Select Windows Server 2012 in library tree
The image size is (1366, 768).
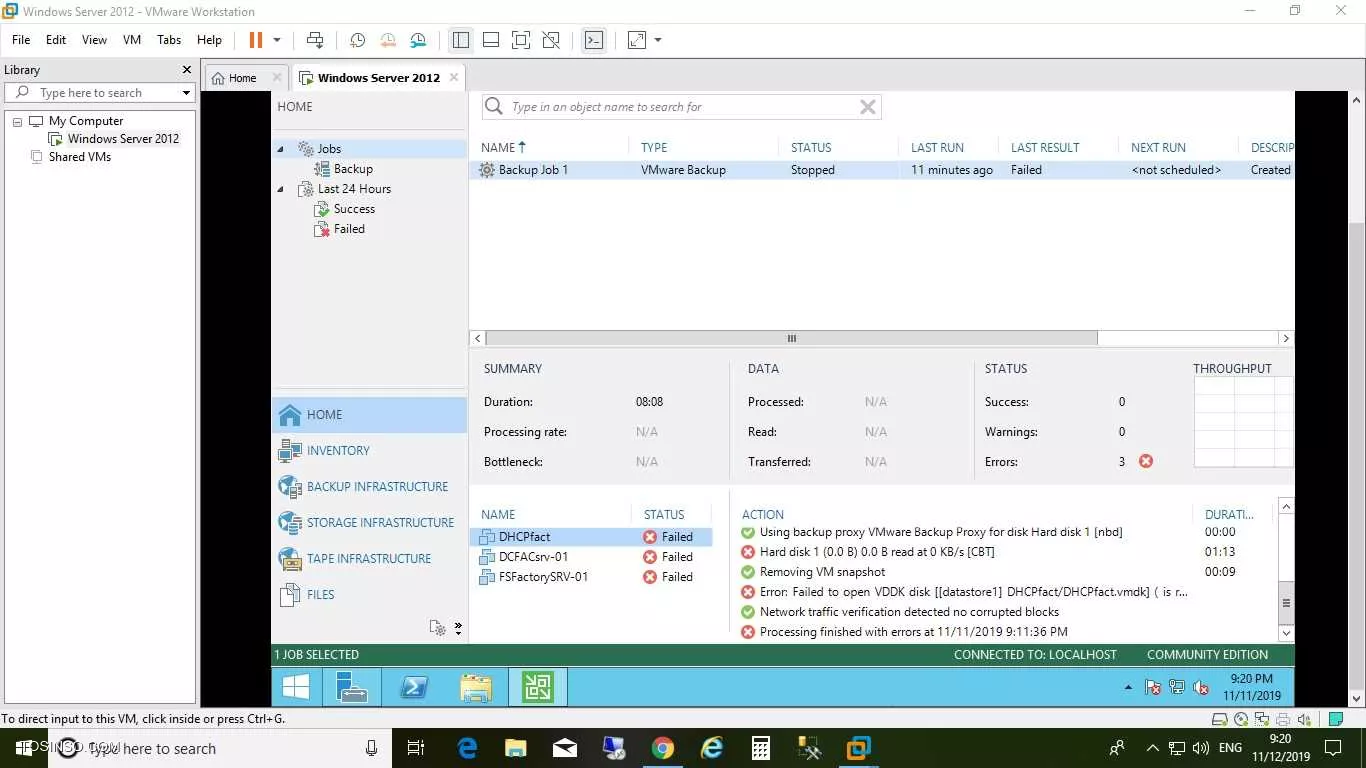click(123, 139)
